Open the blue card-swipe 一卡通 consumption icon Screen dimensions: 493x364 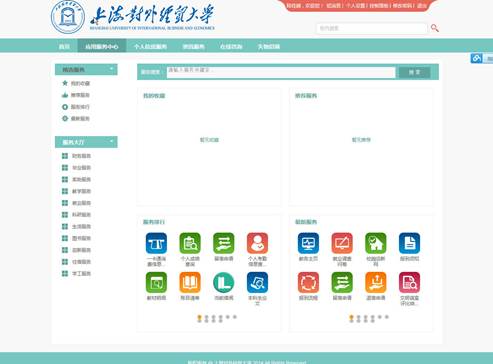coord(156,243)
